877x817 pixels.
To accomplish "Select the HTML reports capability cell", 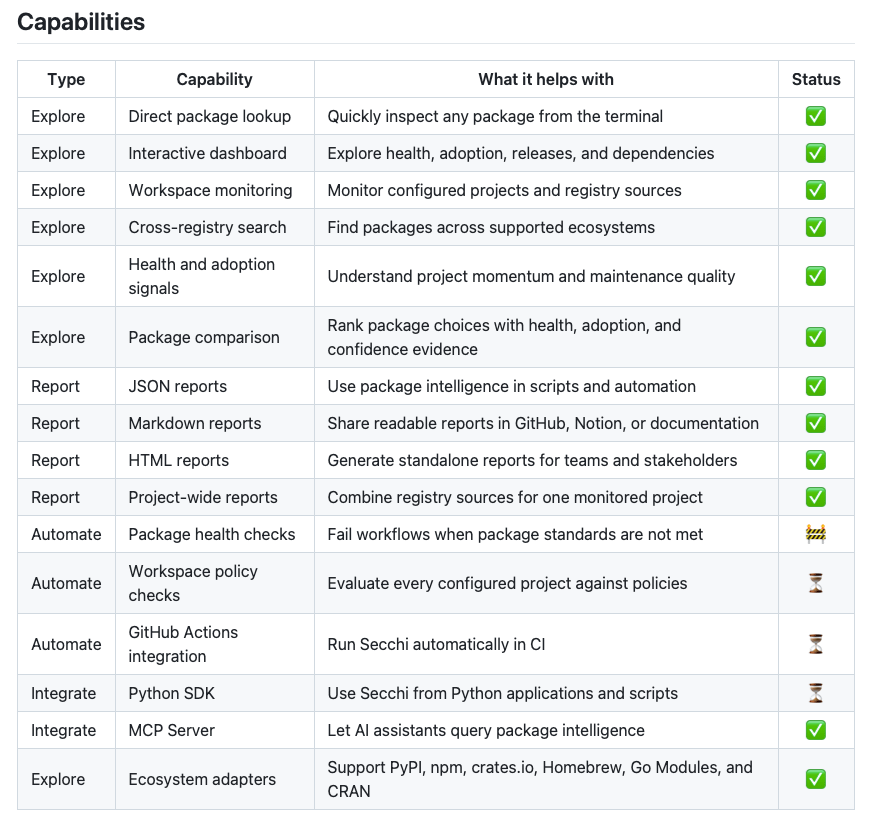I will point(215,460).
